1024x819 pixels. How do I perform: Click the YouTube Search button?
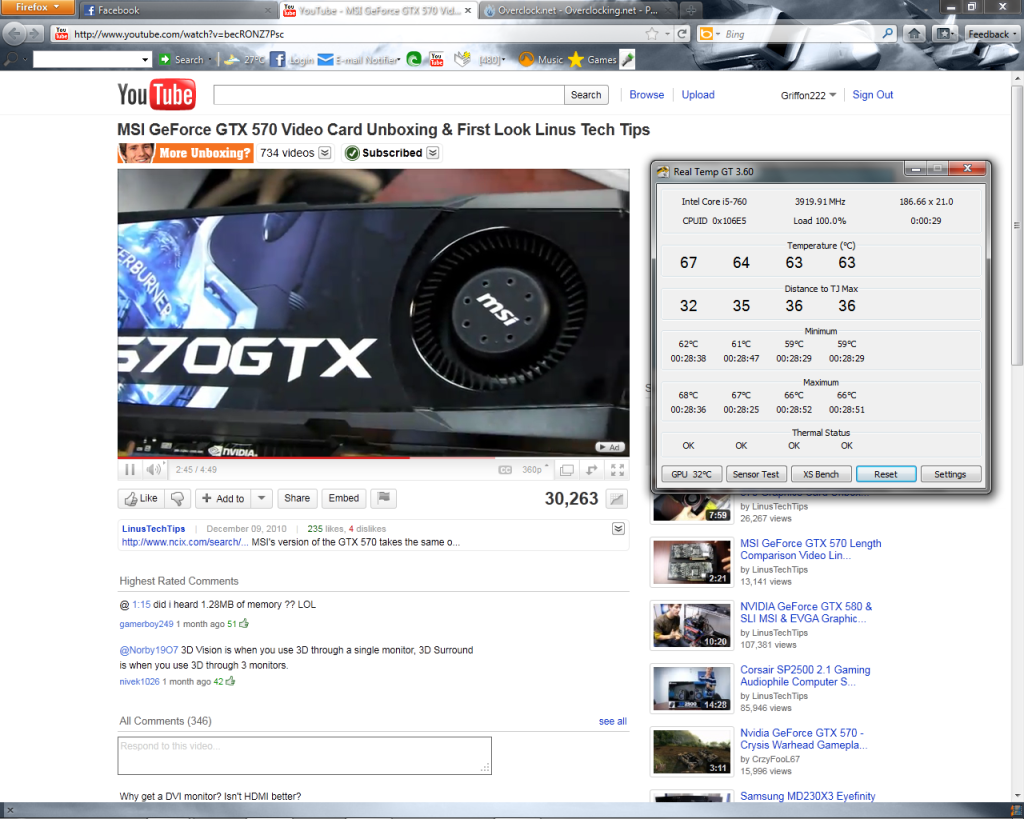pyautogui.click(x=586, y=95)
